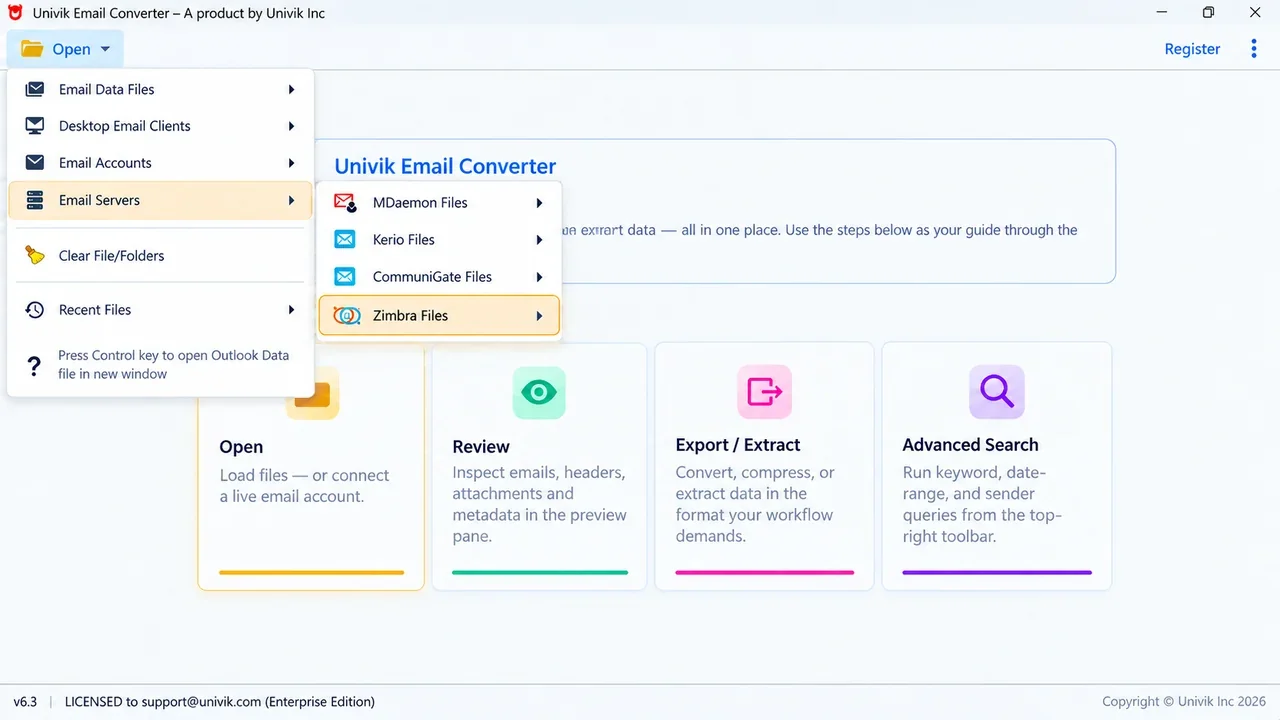Click the Recent Files history clock icon

35,310
